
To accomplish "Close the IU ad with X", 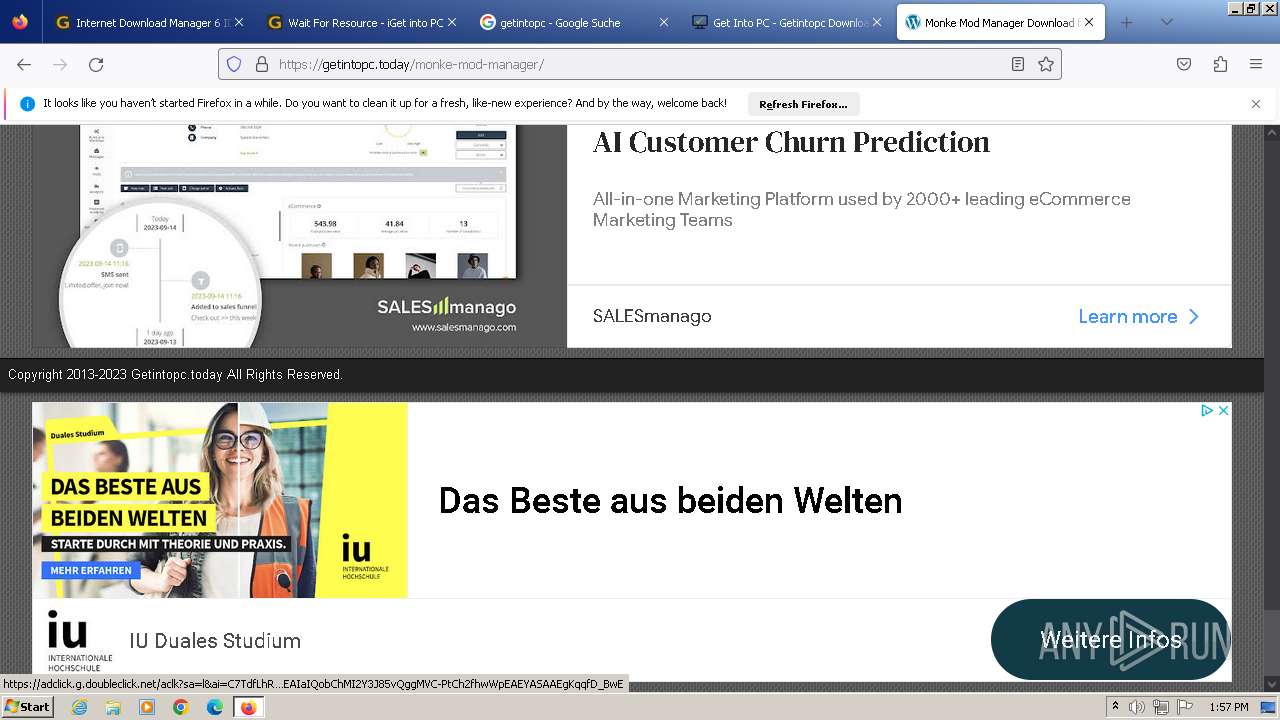I will tap(1223, 410).
